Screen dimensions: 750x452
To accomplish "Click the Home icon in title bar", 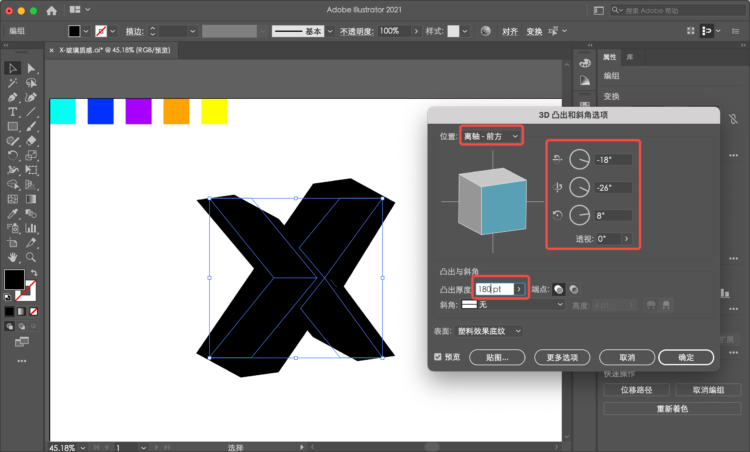I will (x=52, y=10).
